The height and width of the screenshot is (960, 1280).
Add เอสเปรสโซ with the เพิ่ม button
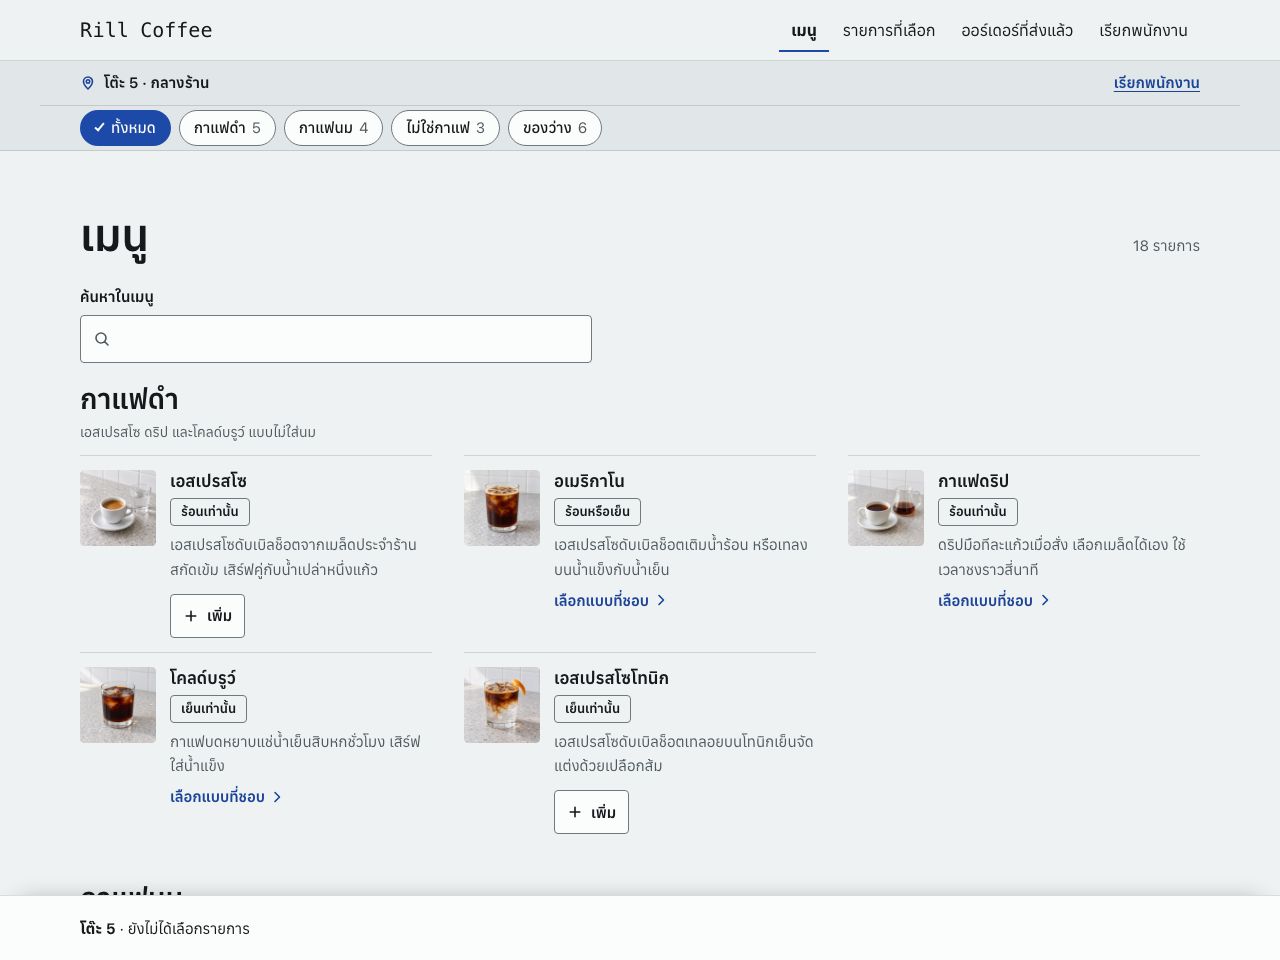pos(207,616)
